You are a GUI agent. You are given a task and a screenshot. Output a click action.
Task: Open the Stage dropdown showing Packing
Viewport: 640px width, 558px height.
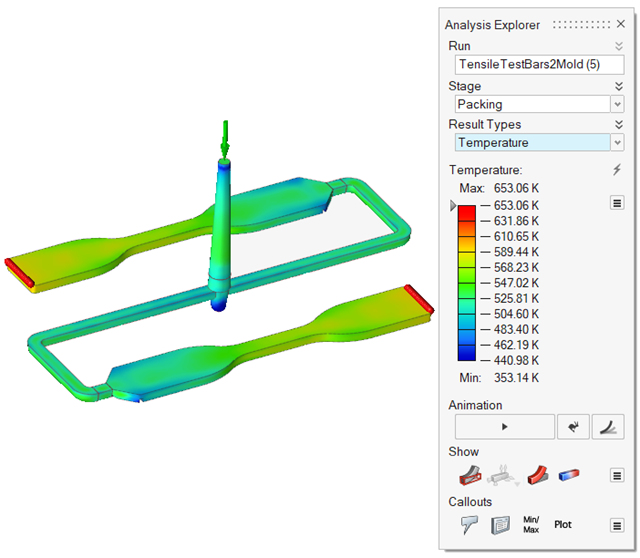539,104
